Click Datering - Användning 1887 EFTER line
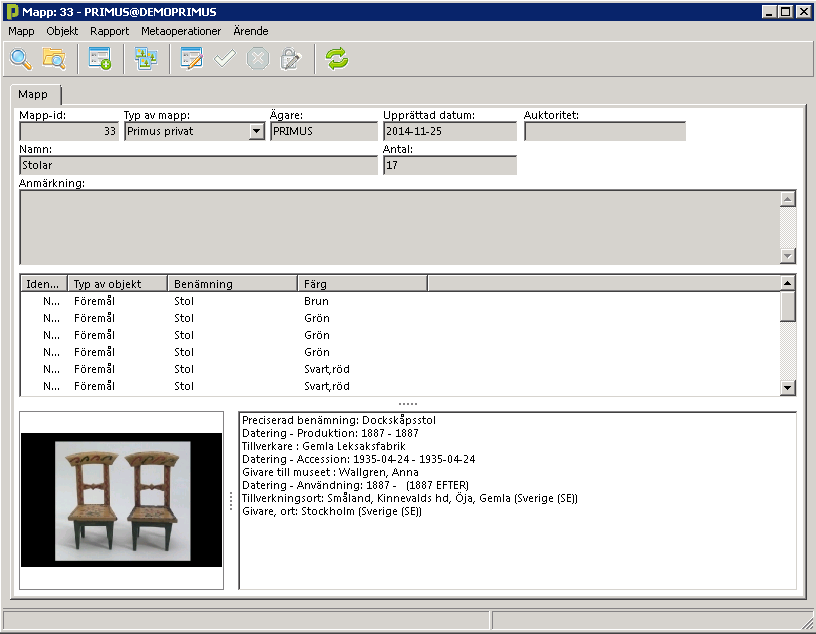 pyautogui.click(x=355, y=486)
